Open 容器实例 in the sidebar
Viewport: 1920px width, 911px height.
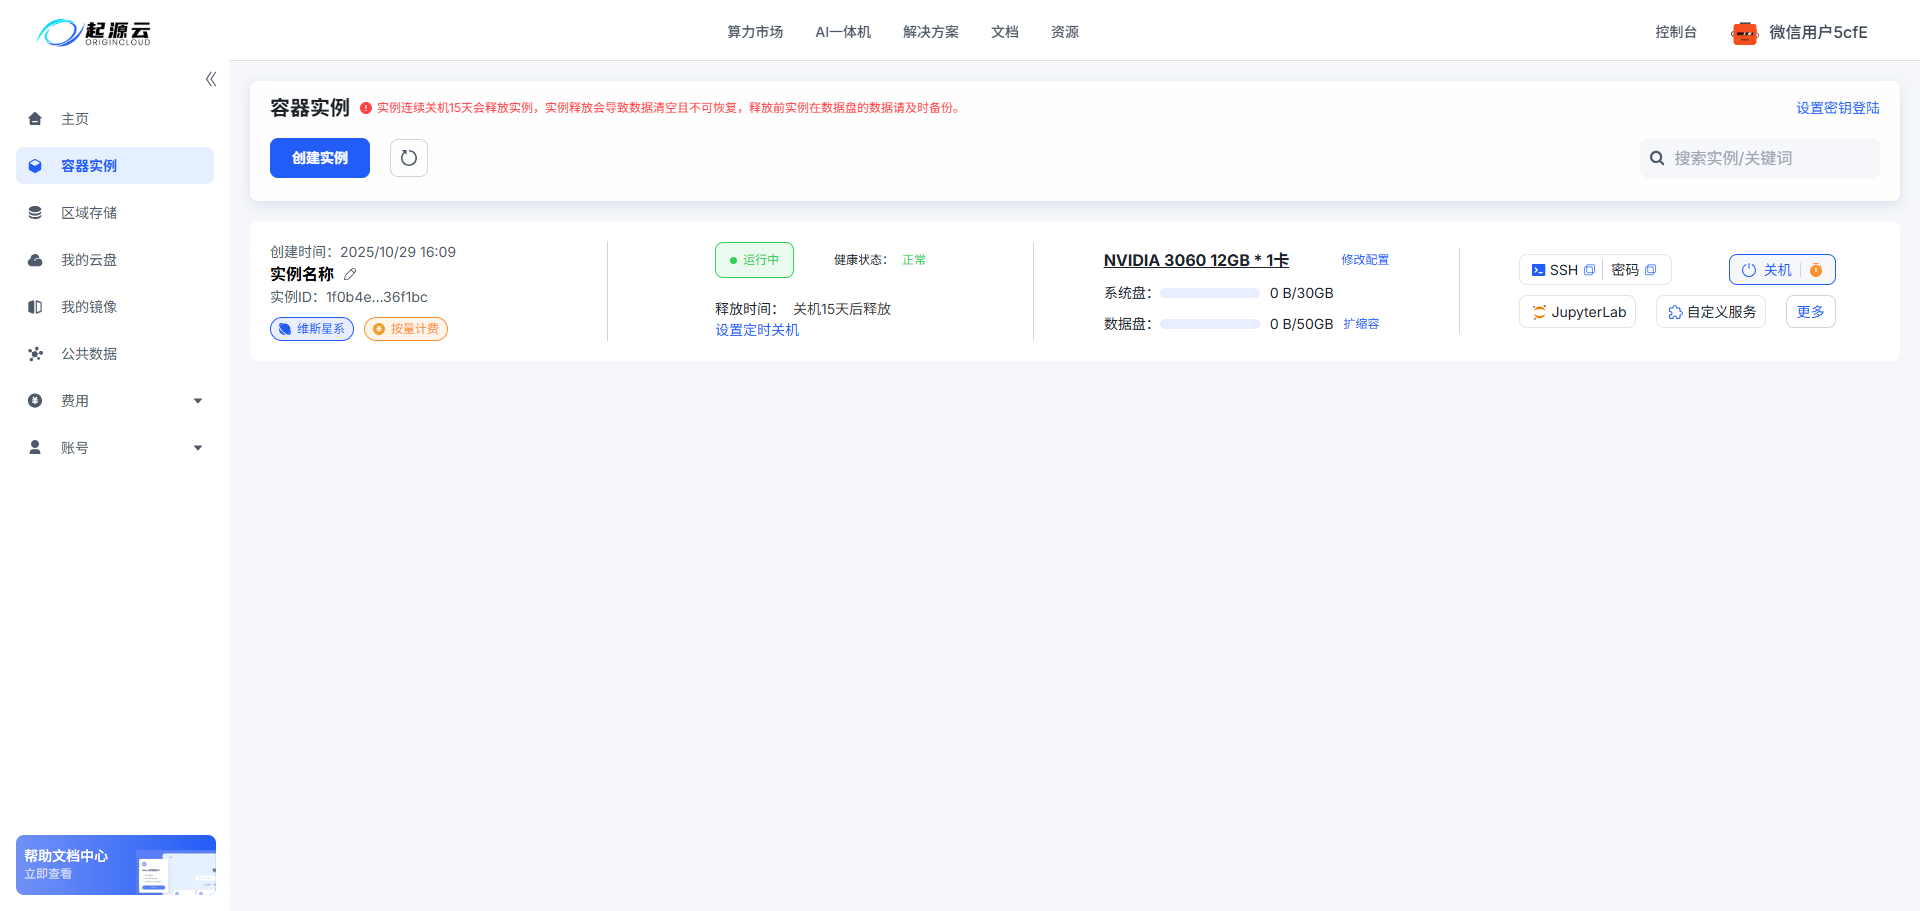115,166
